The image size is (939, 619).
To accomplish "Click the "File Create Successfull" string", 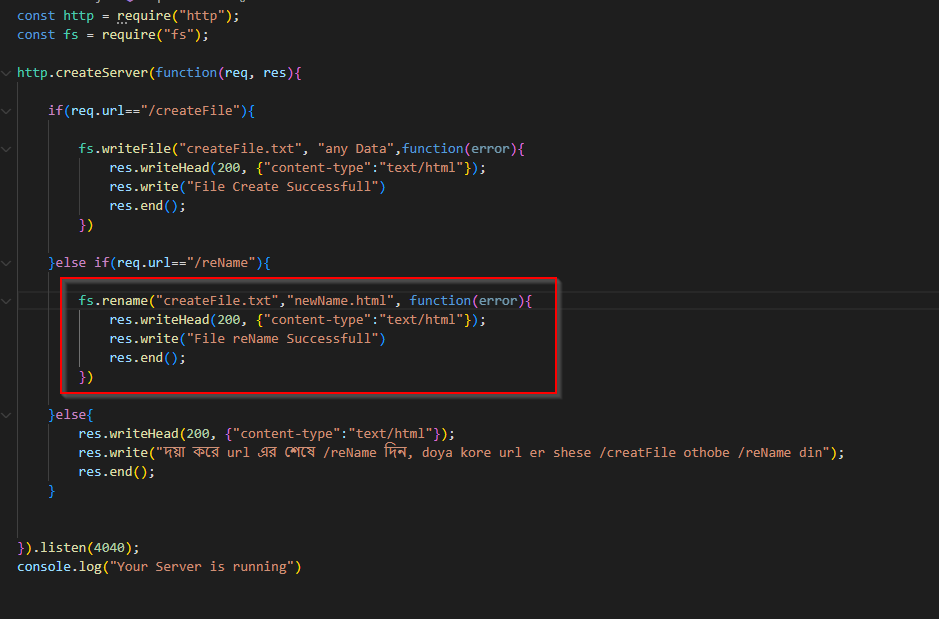I will [x=283, y=187].
